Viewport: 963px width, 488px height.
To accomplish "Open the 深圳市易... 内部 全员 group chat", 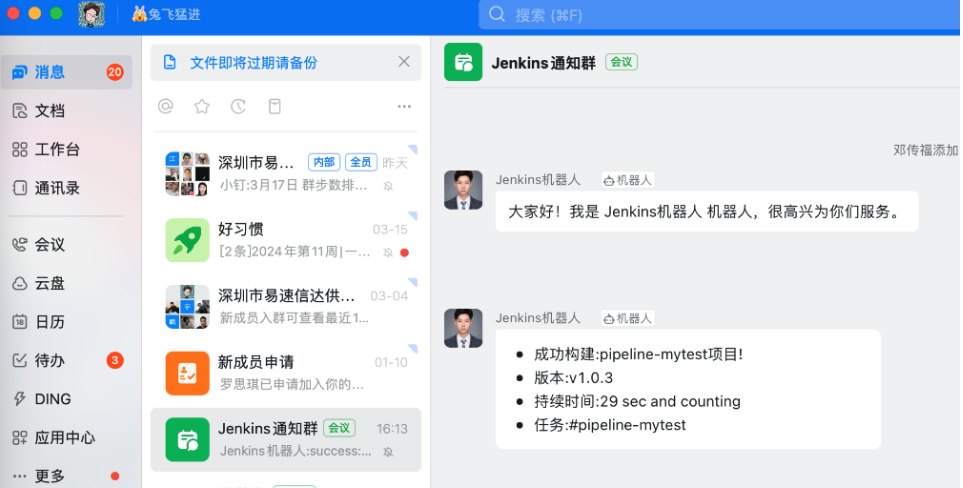I will 286,174.
